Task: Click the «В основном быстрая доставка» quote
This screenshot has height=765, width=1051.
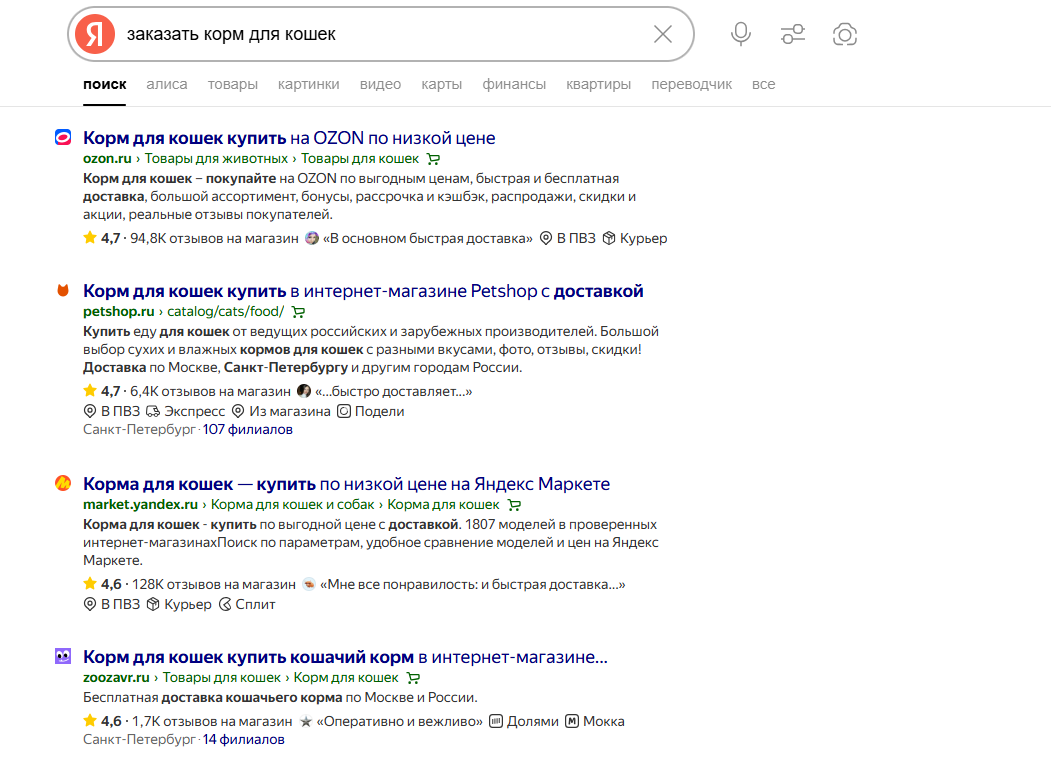Action: 428,238
